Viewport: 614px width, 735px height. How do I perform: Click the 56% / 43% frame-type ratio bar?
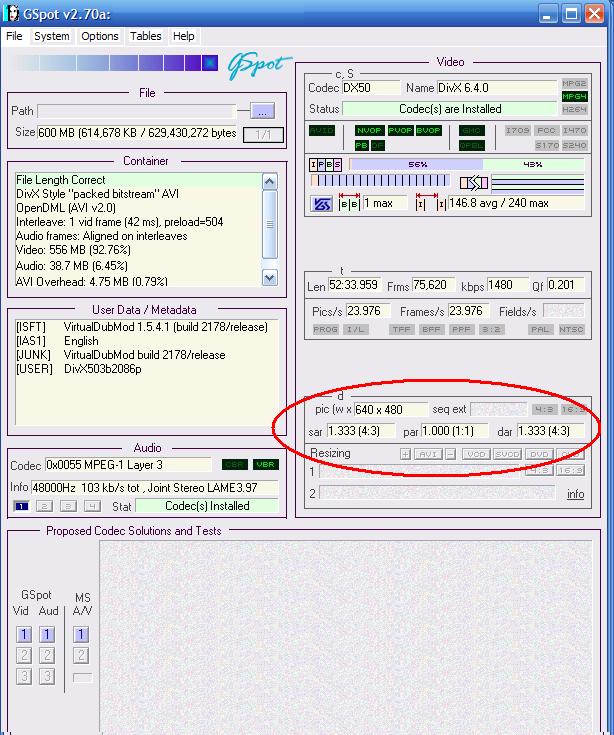click(x=467, y=165)
